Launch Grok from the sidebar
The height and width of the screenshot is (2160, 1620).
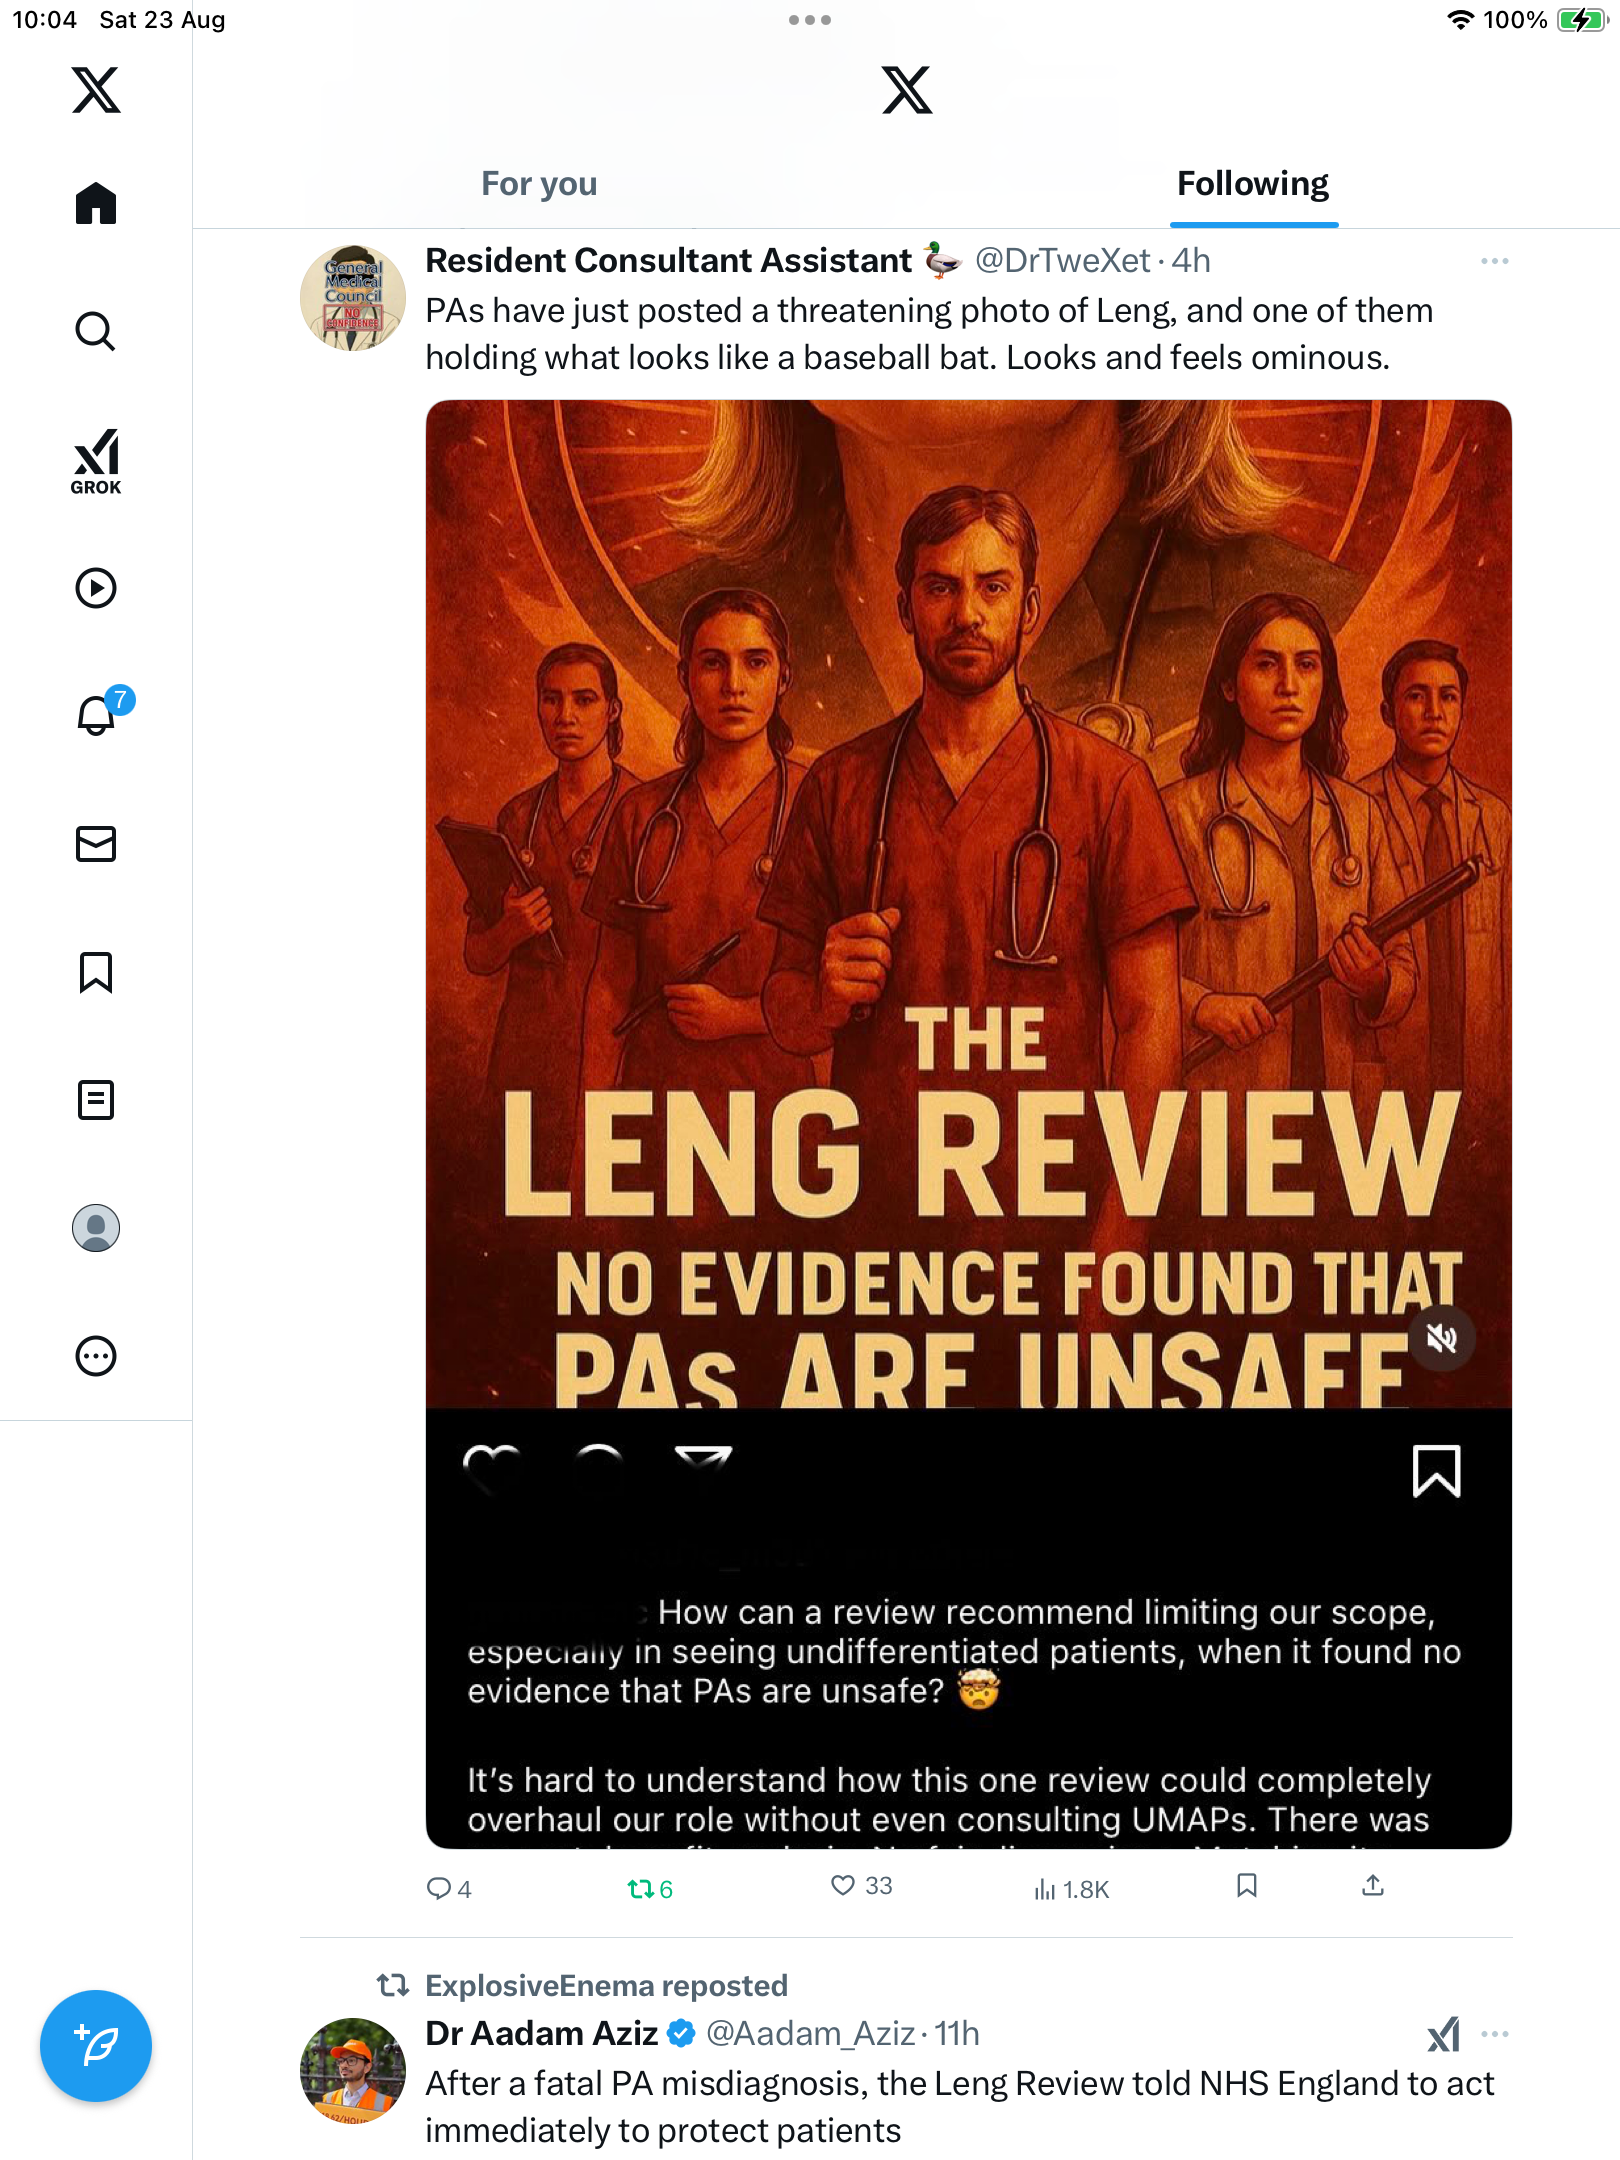(x=96, y=461)
